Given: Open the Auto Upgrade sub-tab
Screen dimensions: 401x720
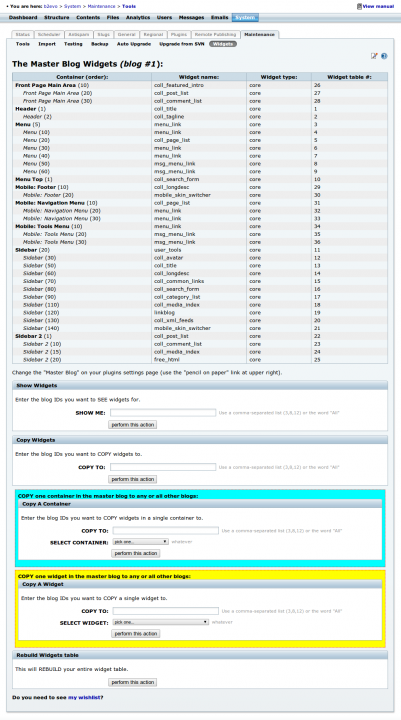Looking at the screenshot, I should [x=134, y=44].
